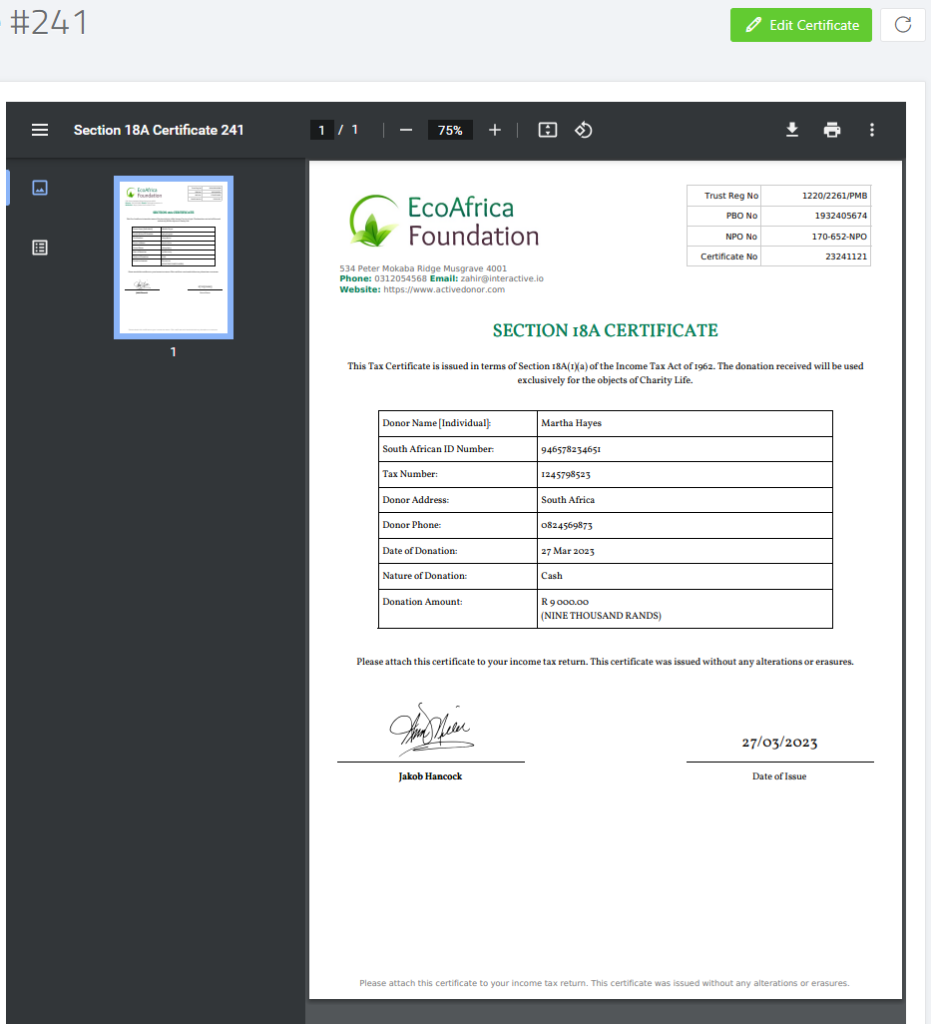Click the website https://www.activedonor.com text
The width and height of the screenshot is (931, 1024).
(x=444, y=289)
